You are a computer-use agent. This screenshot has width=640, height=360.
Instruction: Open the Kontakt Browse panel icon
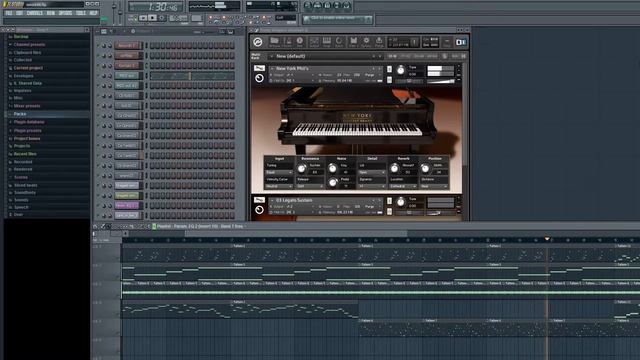[x=274, y=42]
